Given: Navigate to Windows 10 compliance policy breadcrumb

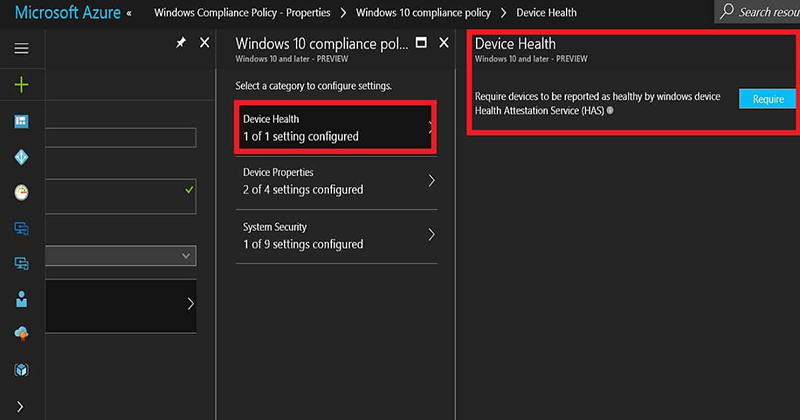Looking at the screenshot, I should tap(423, 13).
